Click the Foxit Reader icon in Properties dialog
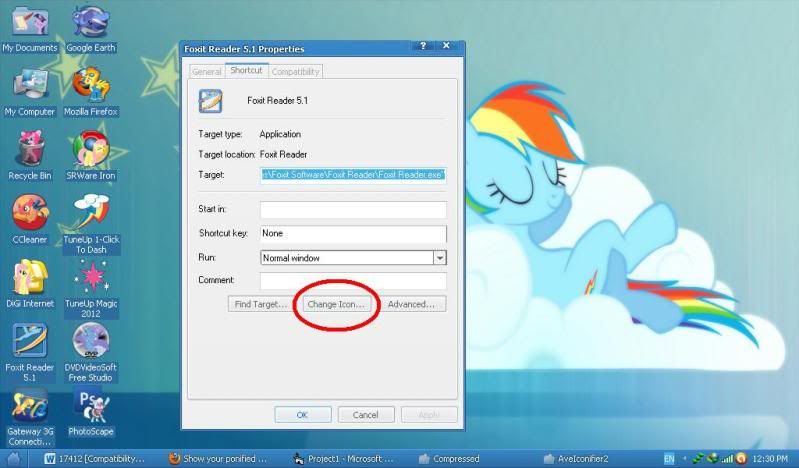Image resolution: width=799 pixels, height=468 pixels. tap(210, 101)
